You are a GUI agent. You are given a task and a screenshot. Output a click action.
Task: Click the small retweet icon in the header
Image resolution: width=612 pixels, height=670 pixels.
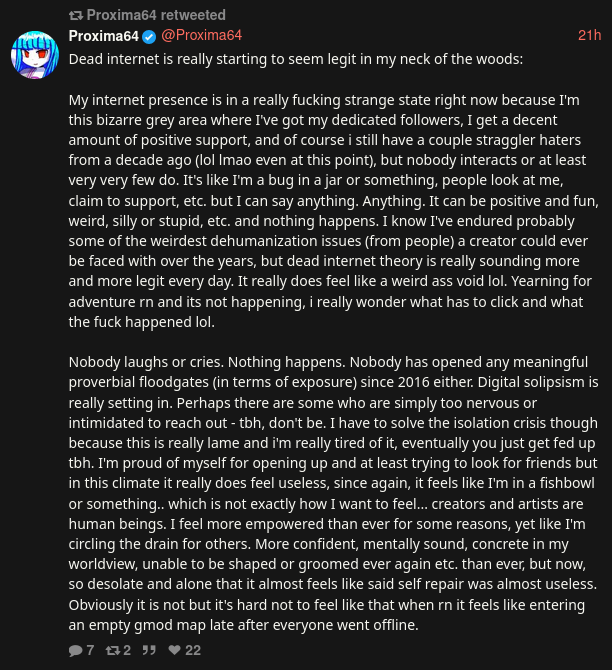coord(76,15)
